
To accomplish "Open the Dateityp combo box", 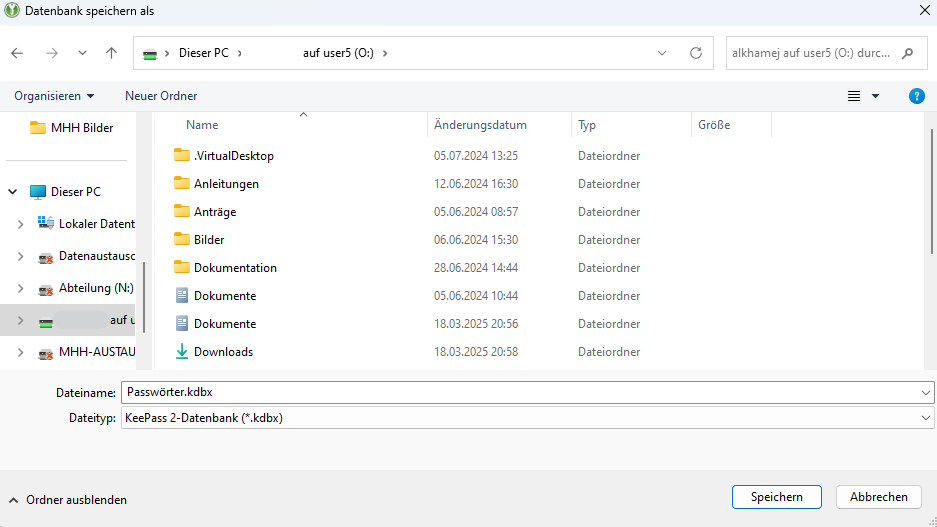I will 527,418.
